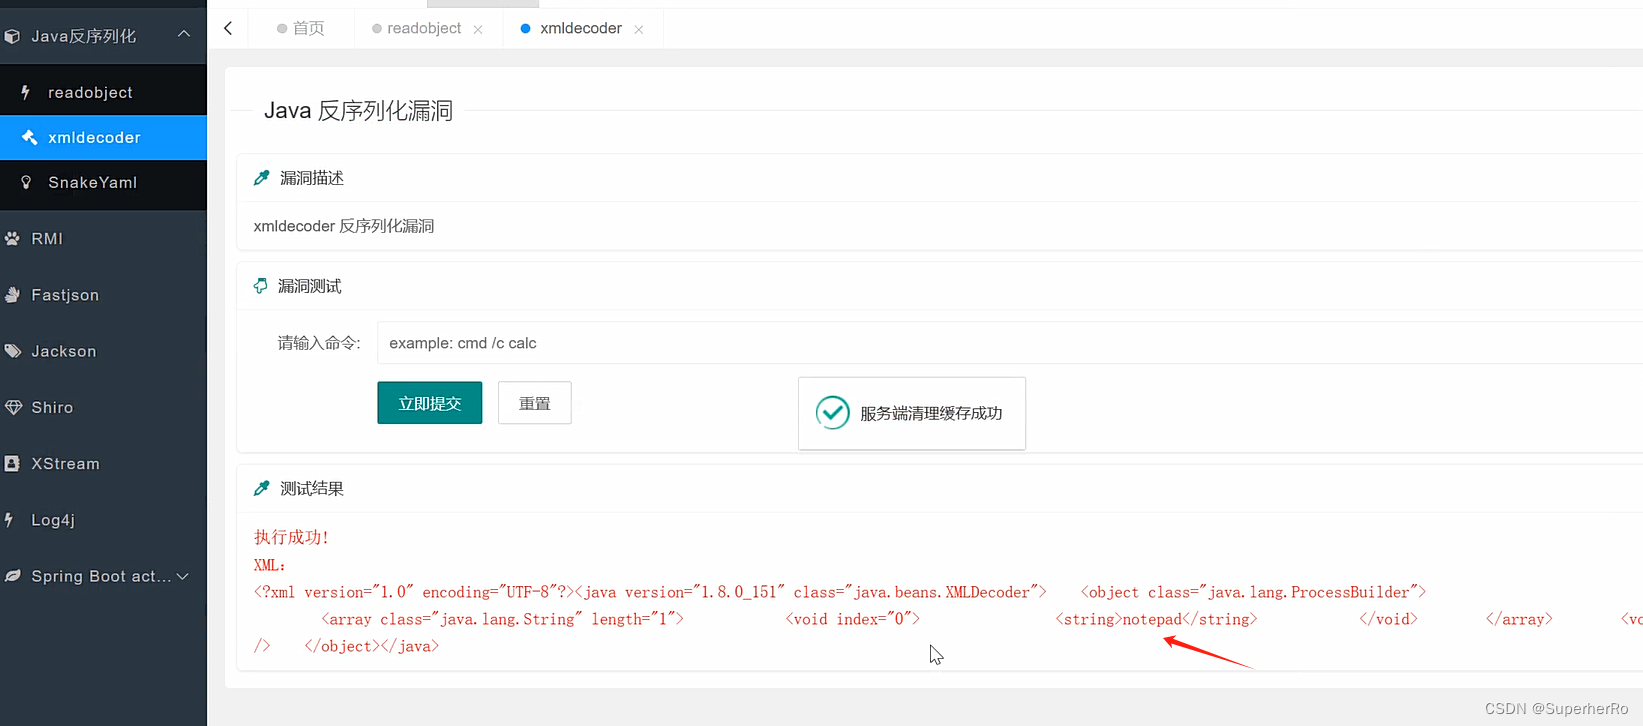The image size is (1643, 726).
Task: Click the puzzle icon beside 漏洞测试
Action: tap(261, 286)
